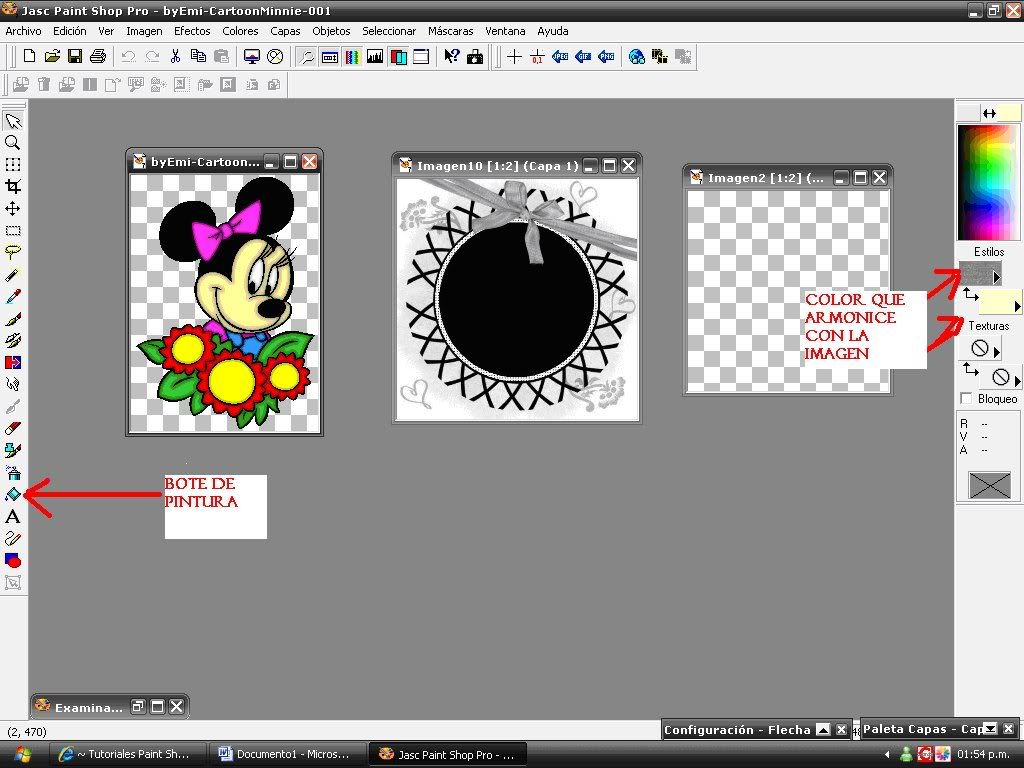1024x768 pixels.
Task: Select the Preset Shapes tool
Action: 13,560
